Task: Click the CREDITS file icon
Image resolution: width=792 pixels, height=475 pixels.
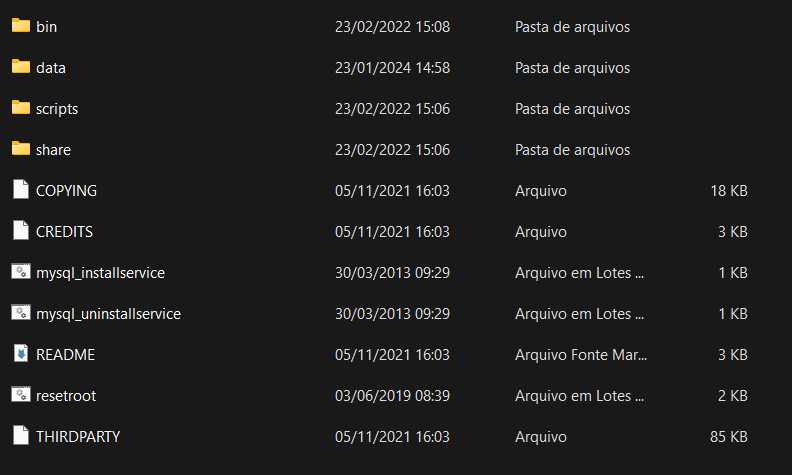Action: click(x=21, y=230)
